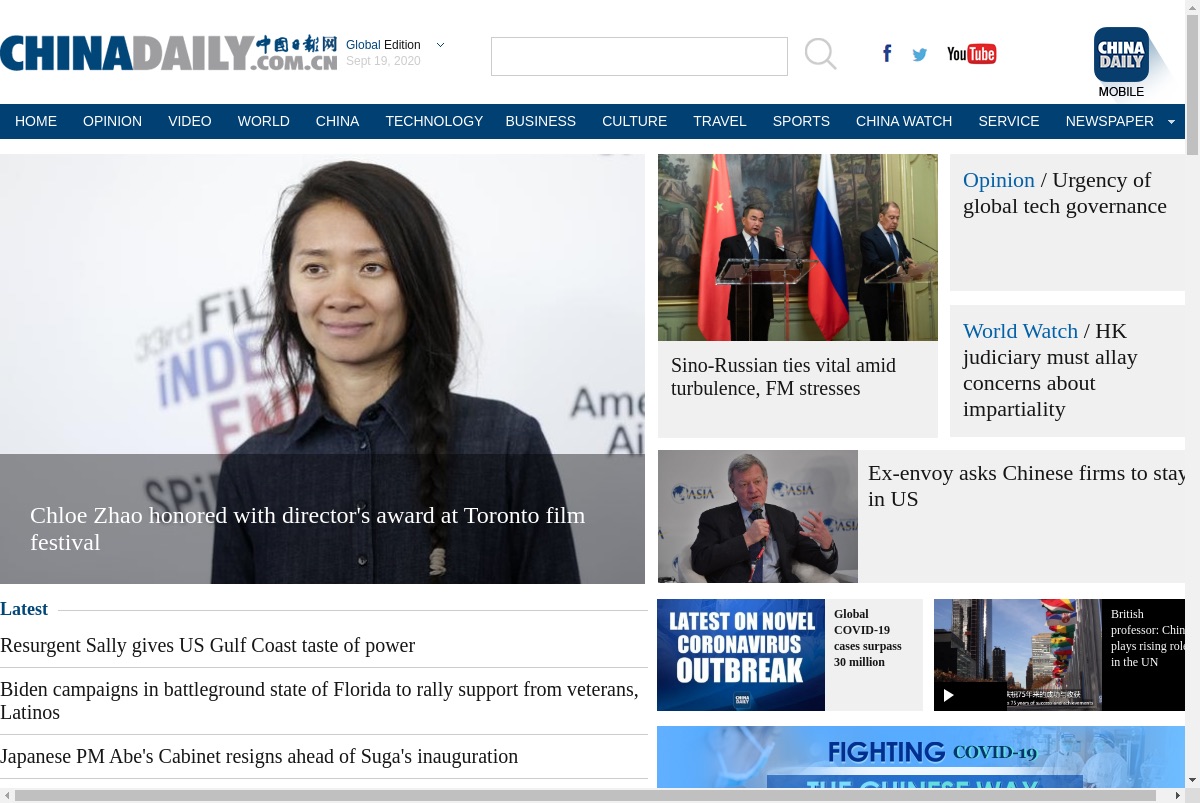
Task: Open the BUSINESS section
Action: [x=541, y=121]
